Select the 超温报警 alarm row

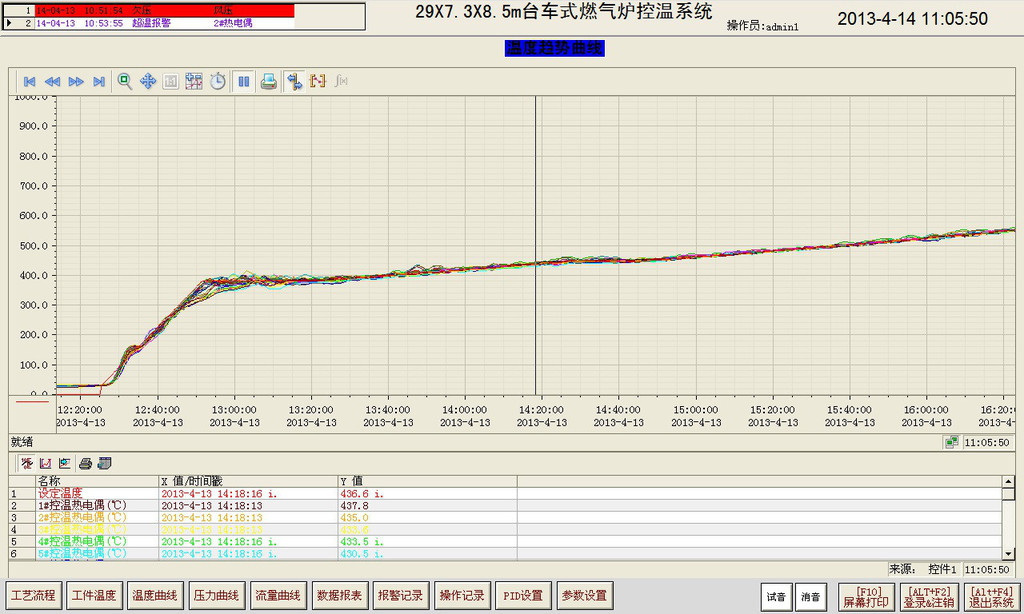pyautogui.click(x=165, y=23)
